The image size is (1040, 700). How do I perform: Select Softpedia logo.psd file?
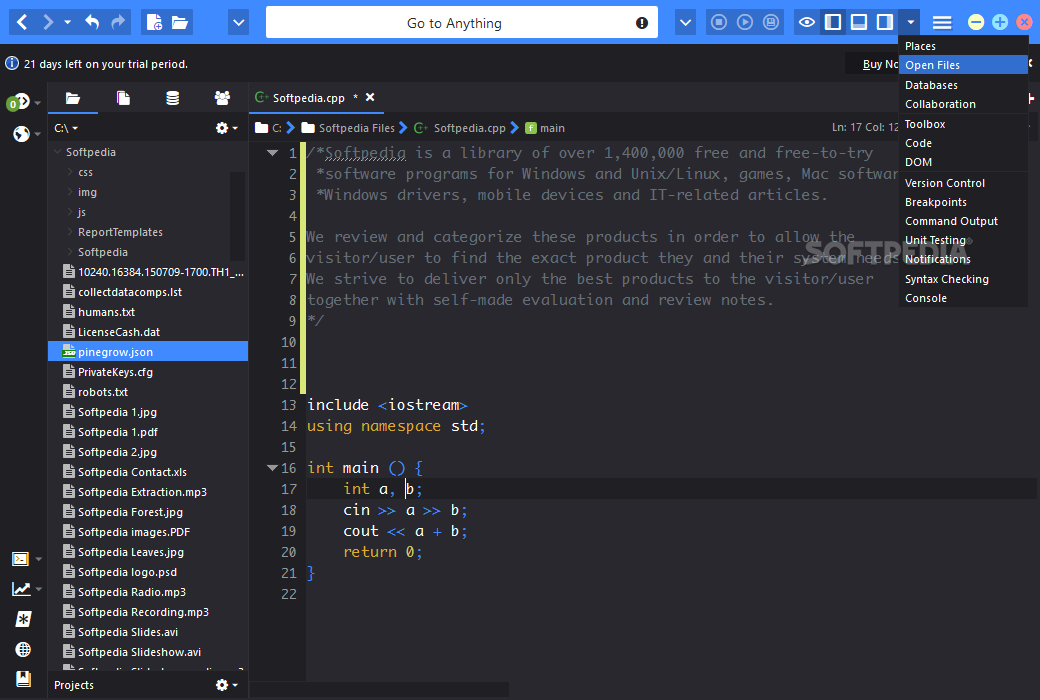tap(149, 572)
